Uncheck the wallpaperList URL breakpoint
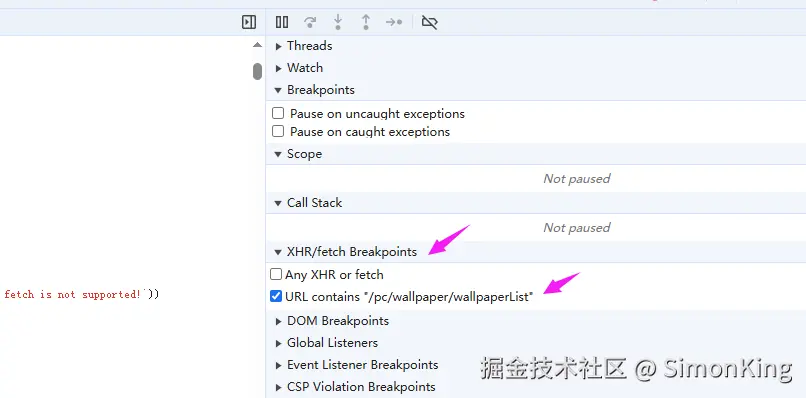 276,296
